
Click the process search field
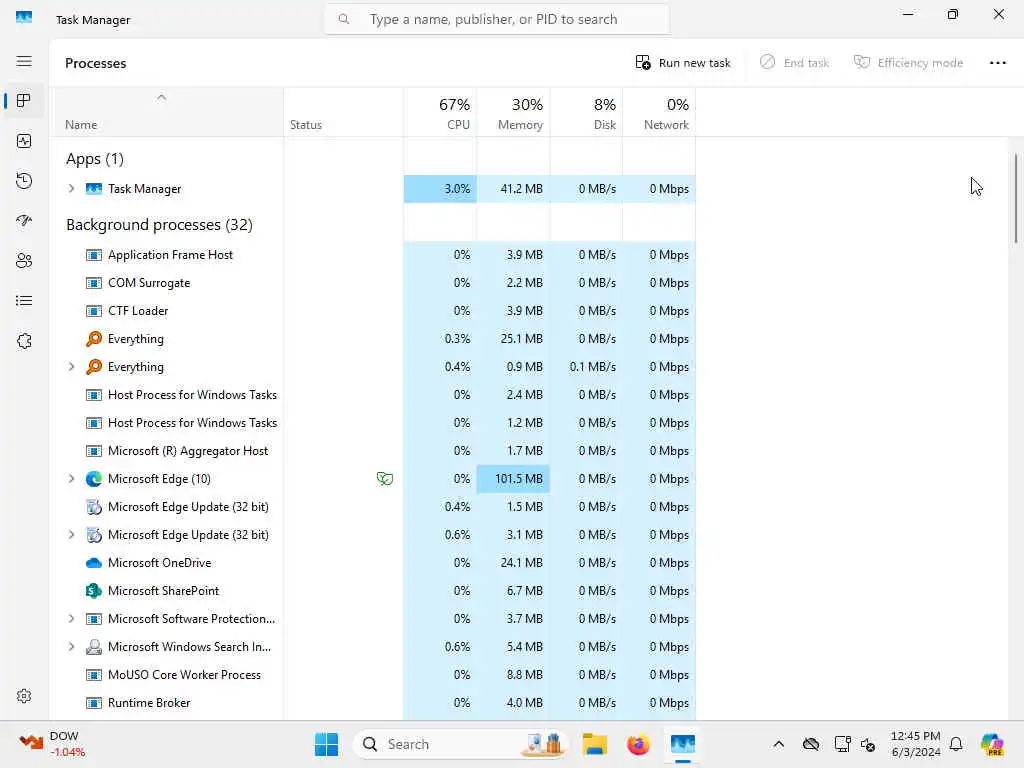[496, 20]
